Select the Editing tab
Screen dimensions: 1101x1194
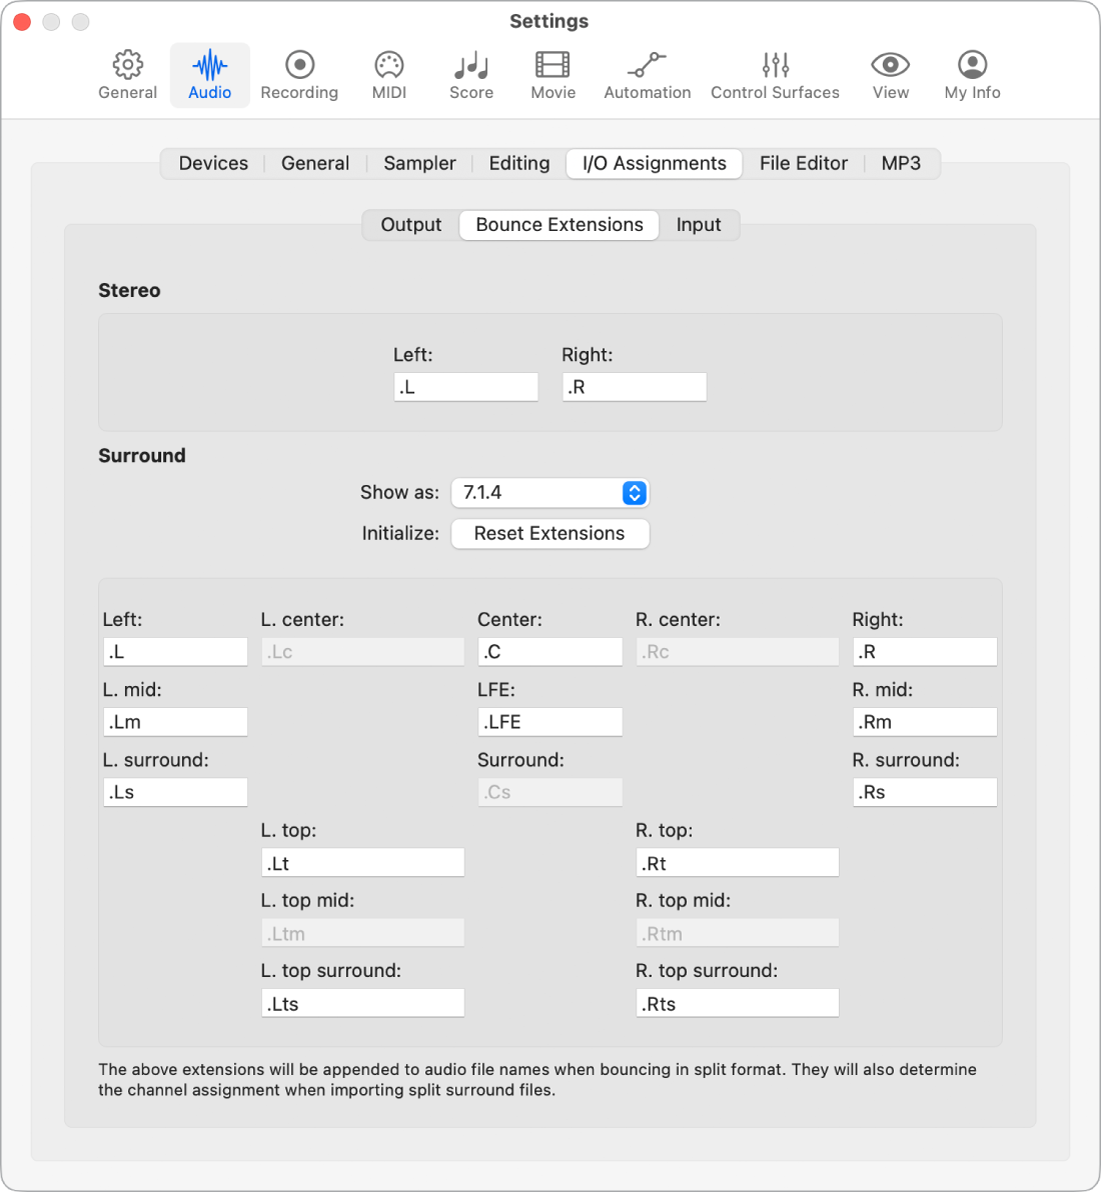point(518,163)
